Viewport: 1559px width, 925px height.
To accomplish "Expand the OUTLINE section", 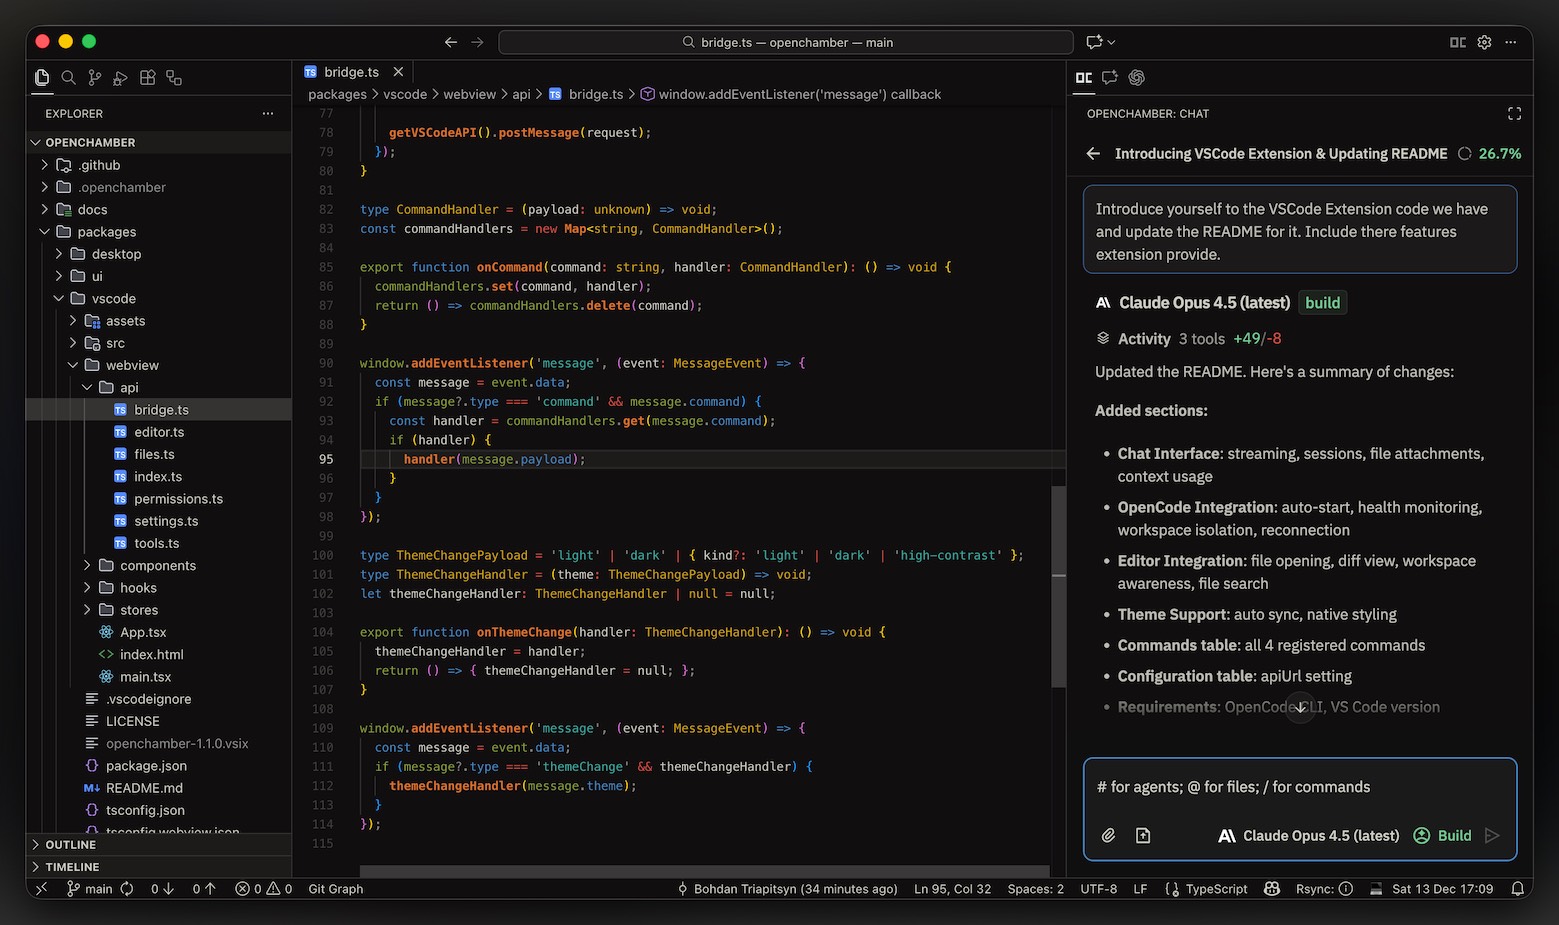I will (x=70, y=844).
